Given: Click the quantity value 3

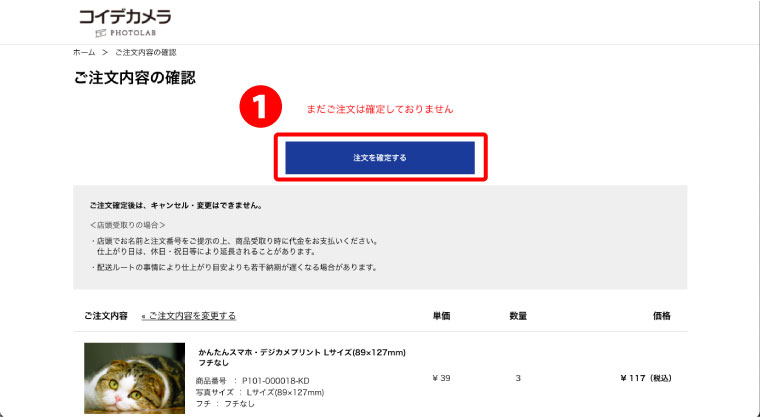Looking at the screenshot, I should [518, 378].
